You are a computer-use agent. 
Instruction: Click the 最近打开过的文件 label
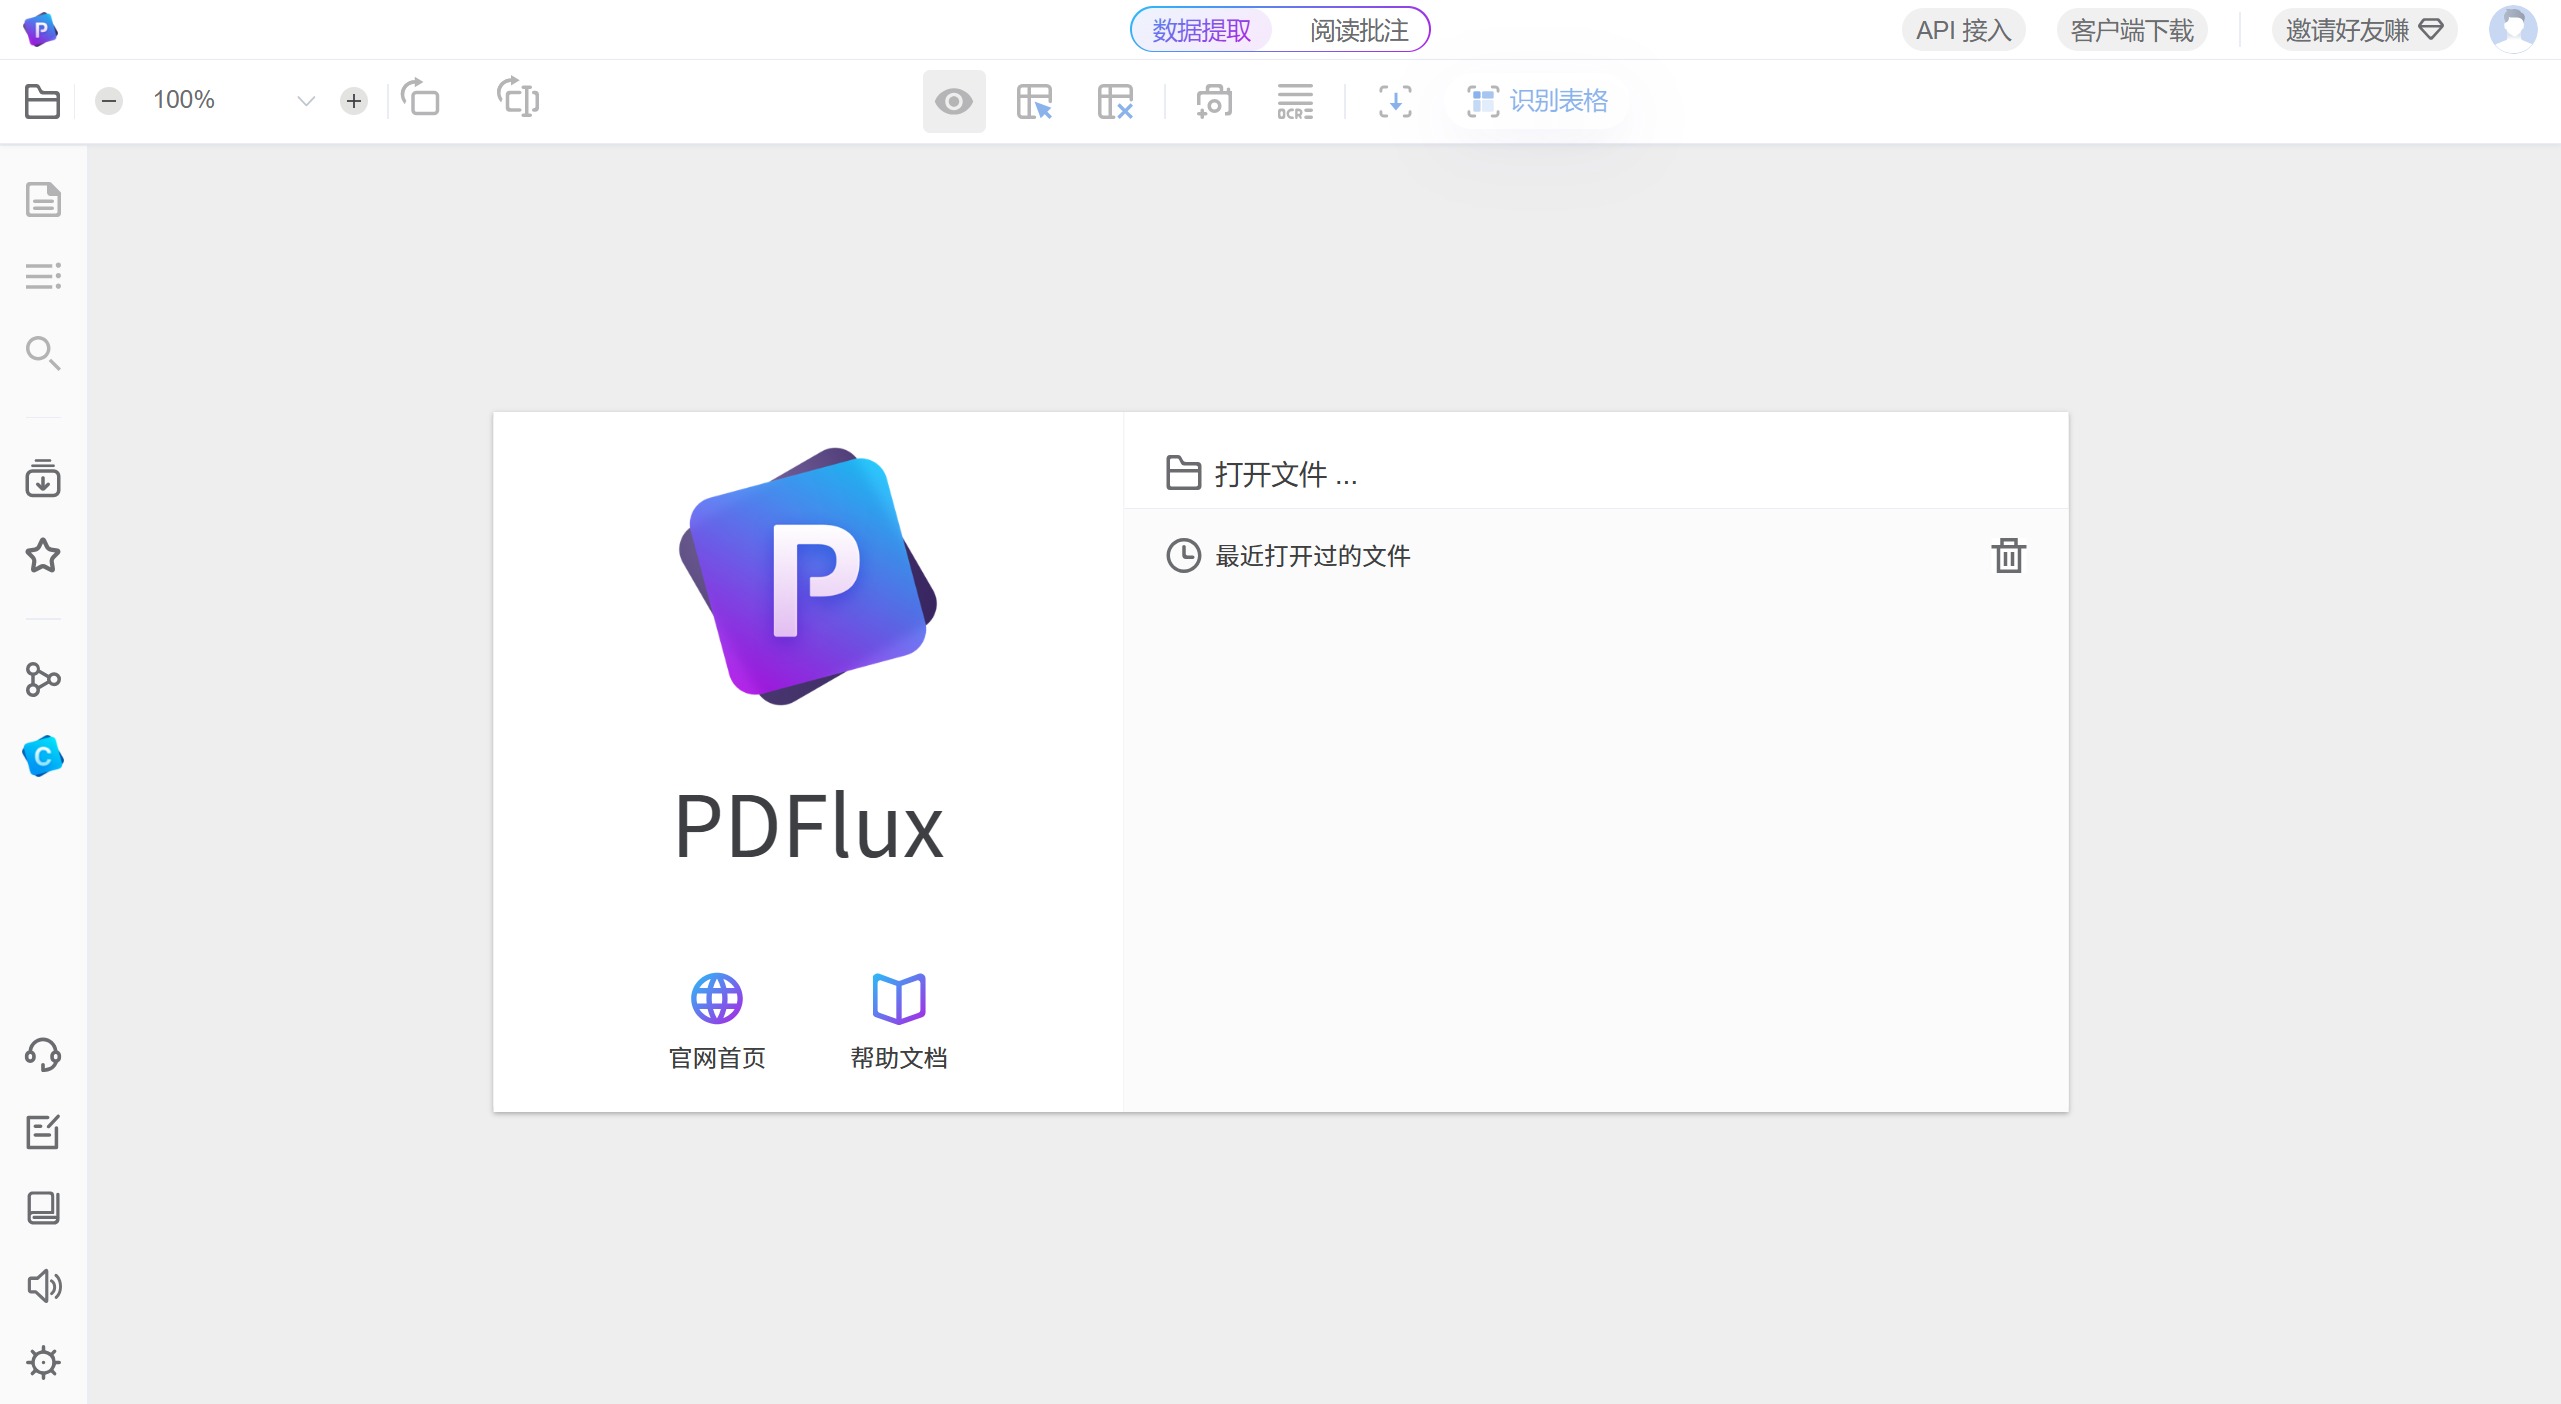coord(1312,555)
